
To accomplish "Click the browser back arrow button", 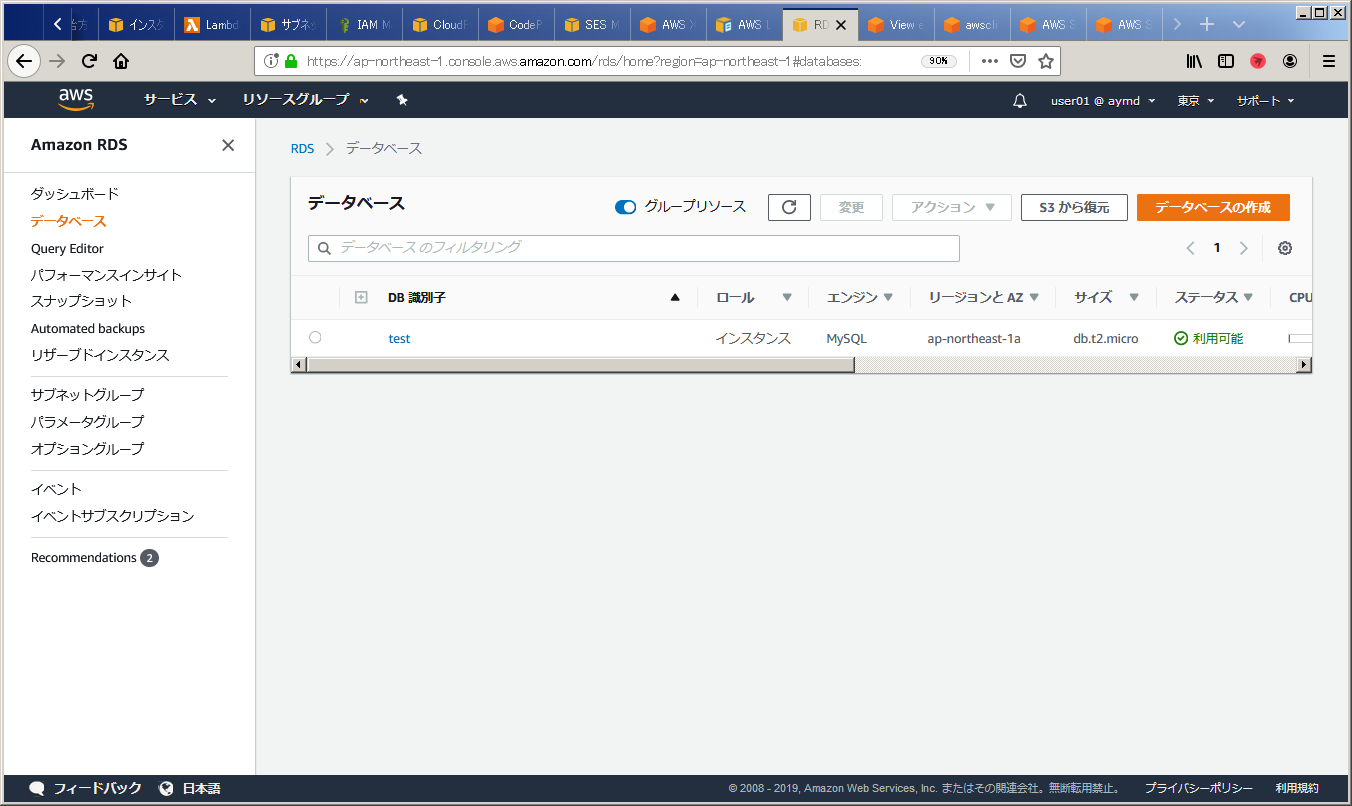I will pos(25,61).
